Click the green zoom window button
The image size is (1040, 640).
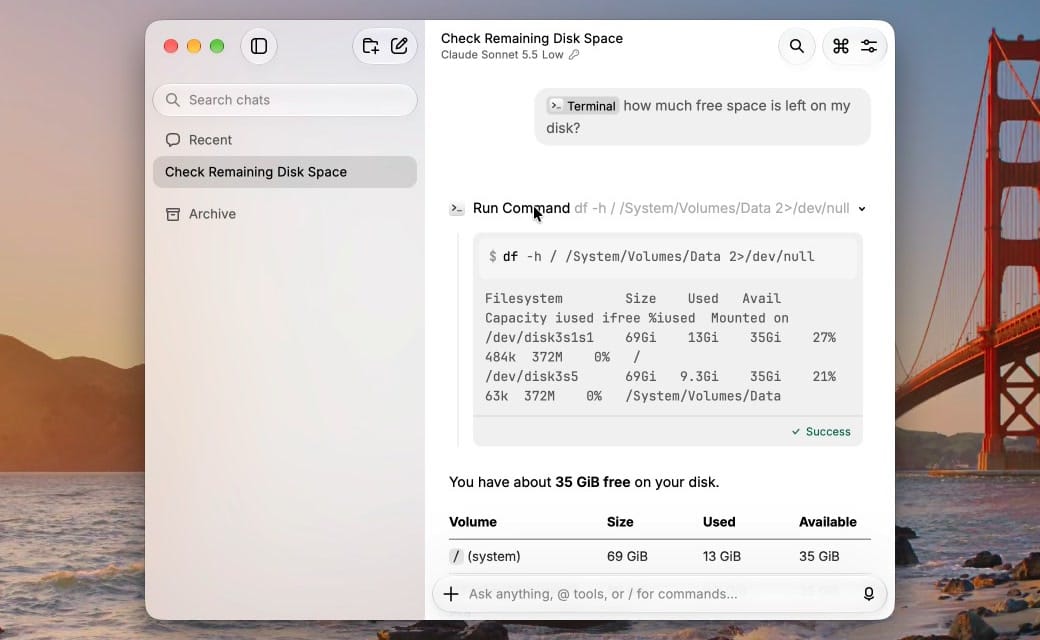pos(217,46)
